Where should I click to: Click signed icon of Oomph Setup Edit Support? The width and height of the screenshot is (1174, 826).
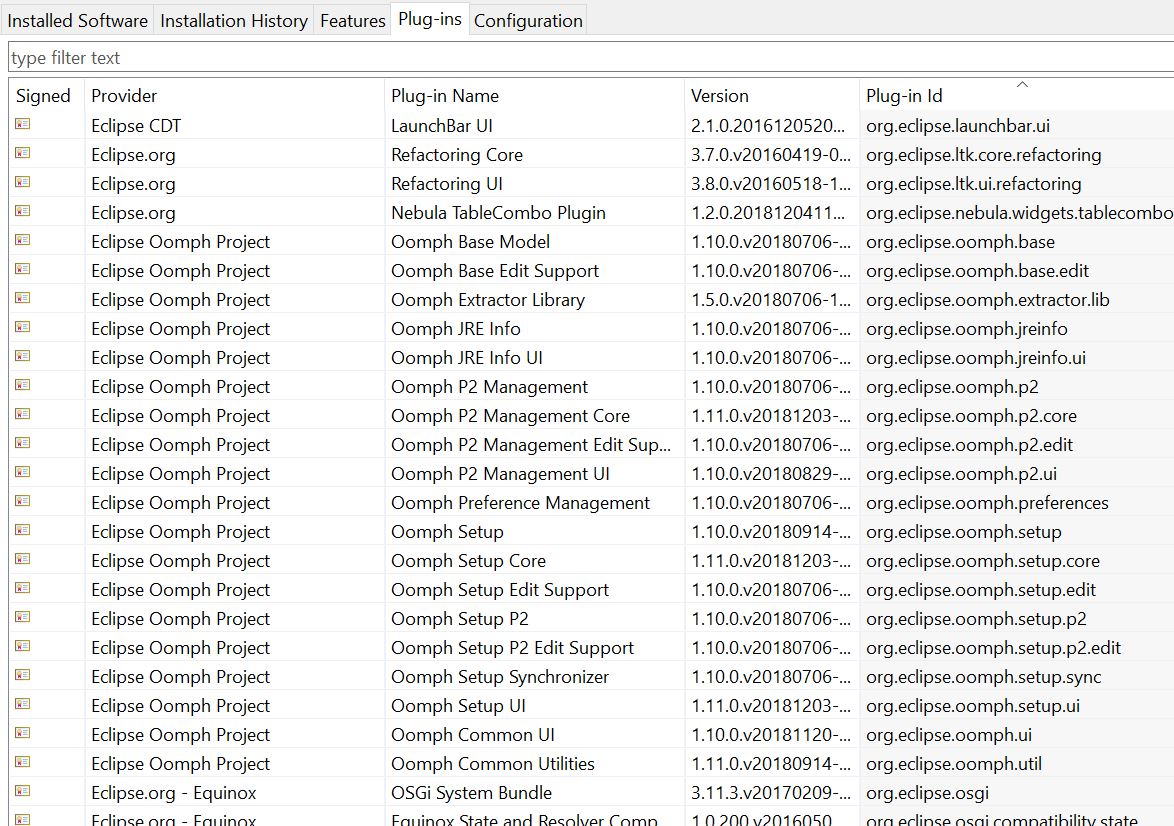click(22, 589)
